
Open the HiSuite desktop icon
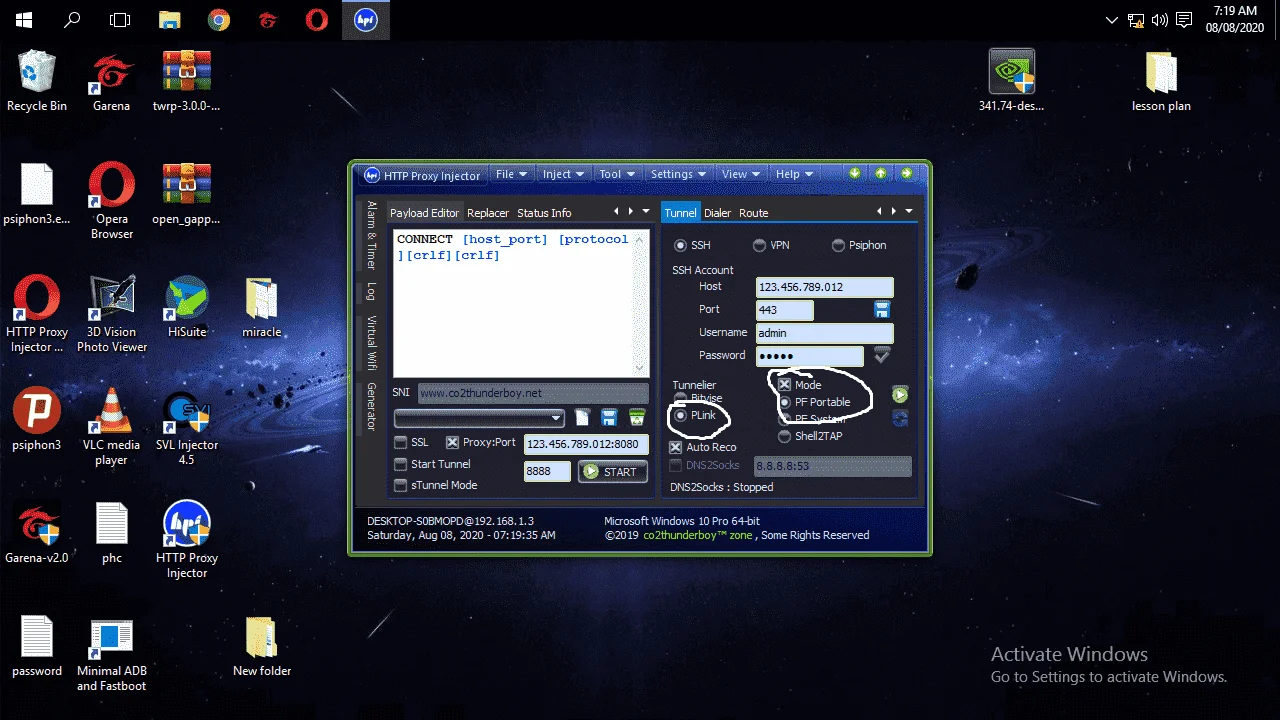tap(187, 307)
